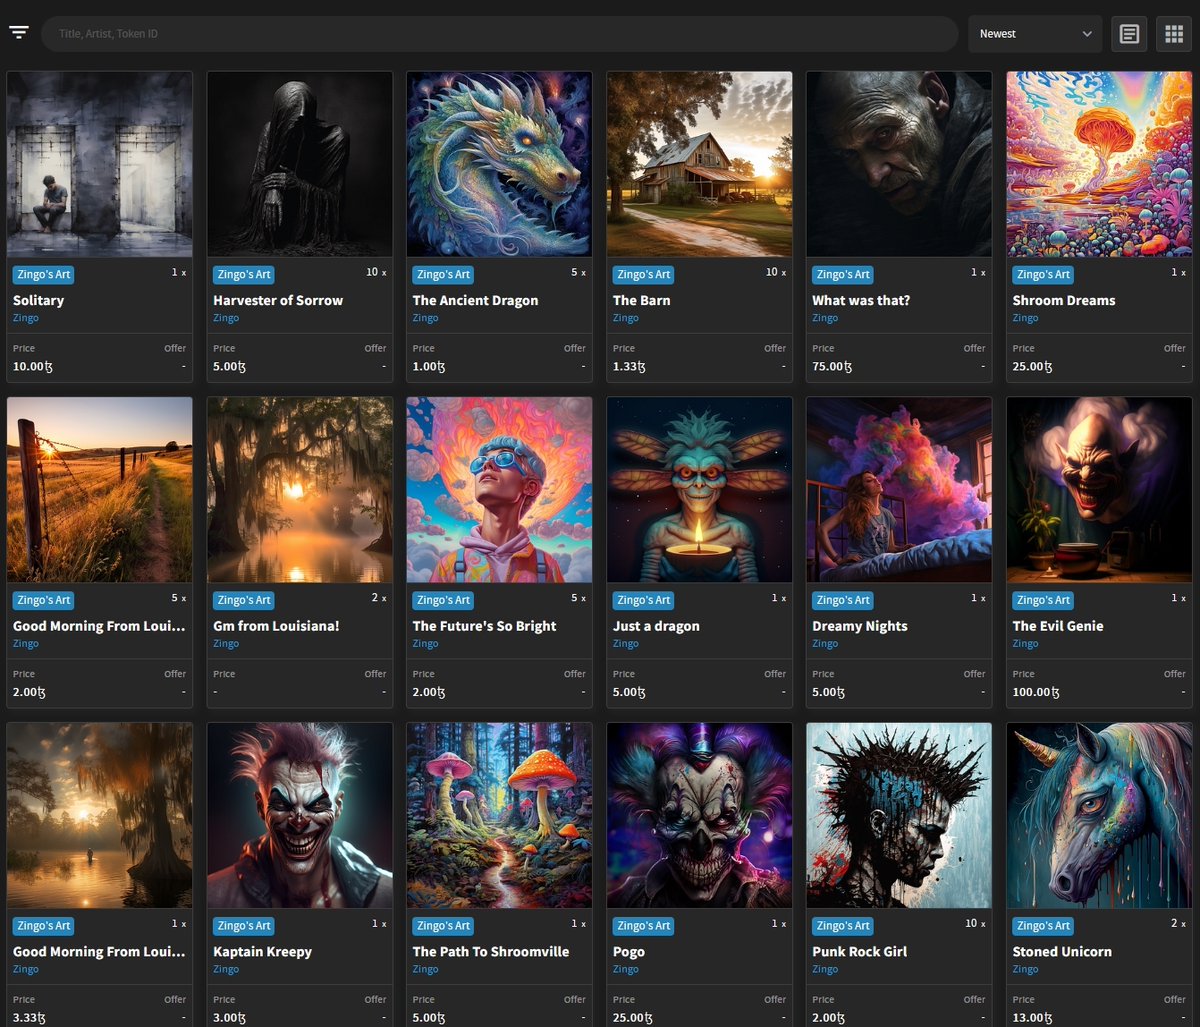
Task: Open the Gm from Louisiana! title link
Action: click(277, 626)
